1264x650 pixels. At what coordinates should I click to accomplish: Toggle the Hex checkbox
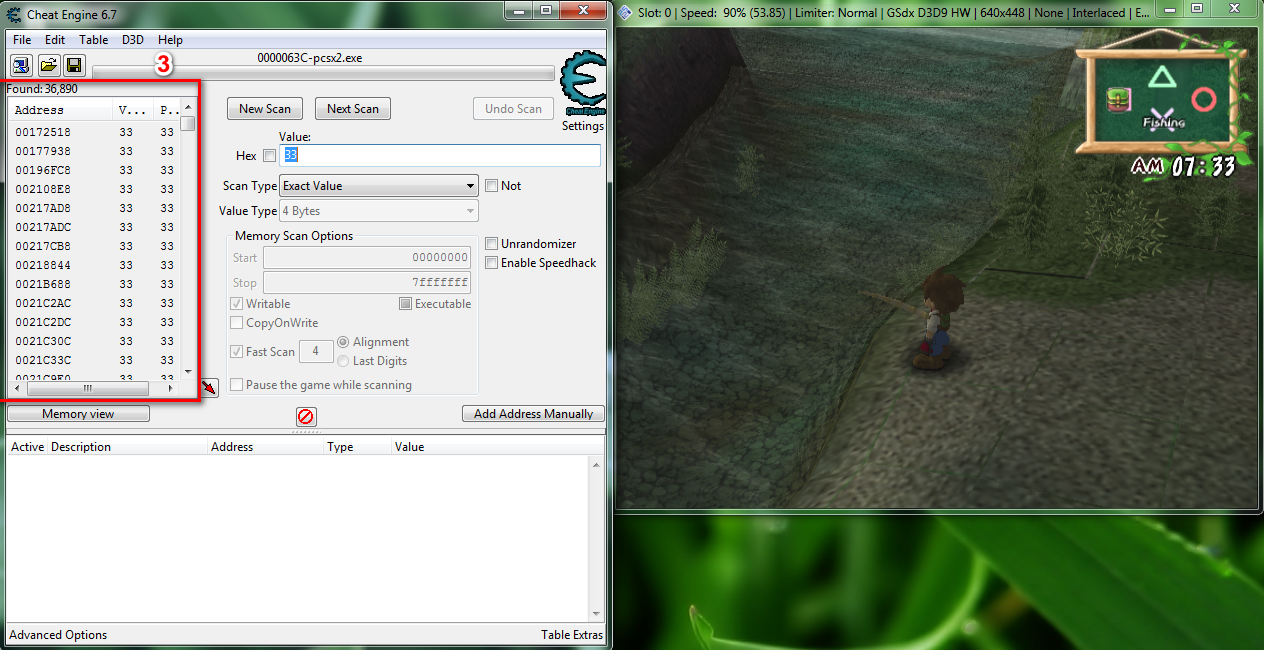269,156
